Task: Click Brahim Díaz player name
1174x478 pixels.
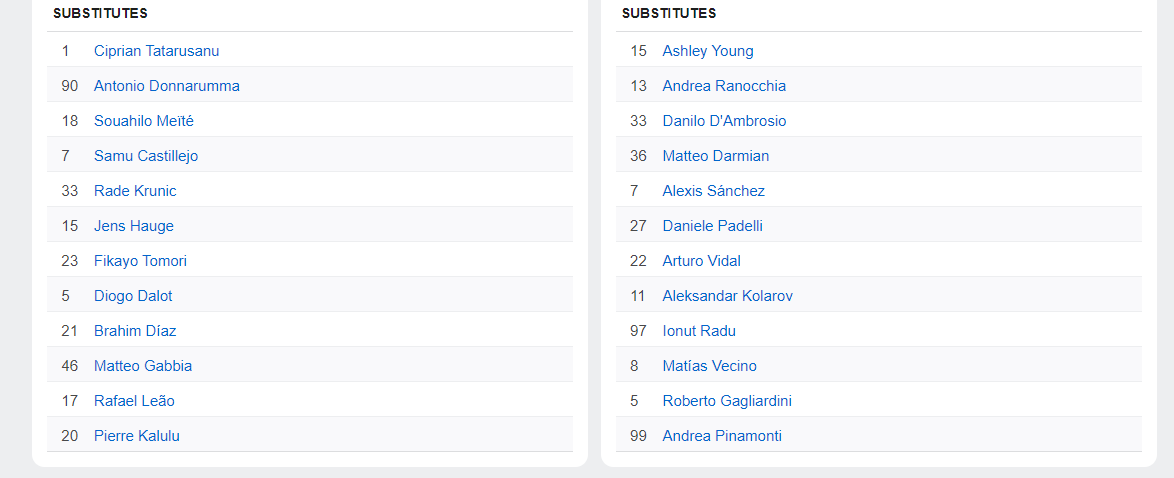Action: point(135,331)
